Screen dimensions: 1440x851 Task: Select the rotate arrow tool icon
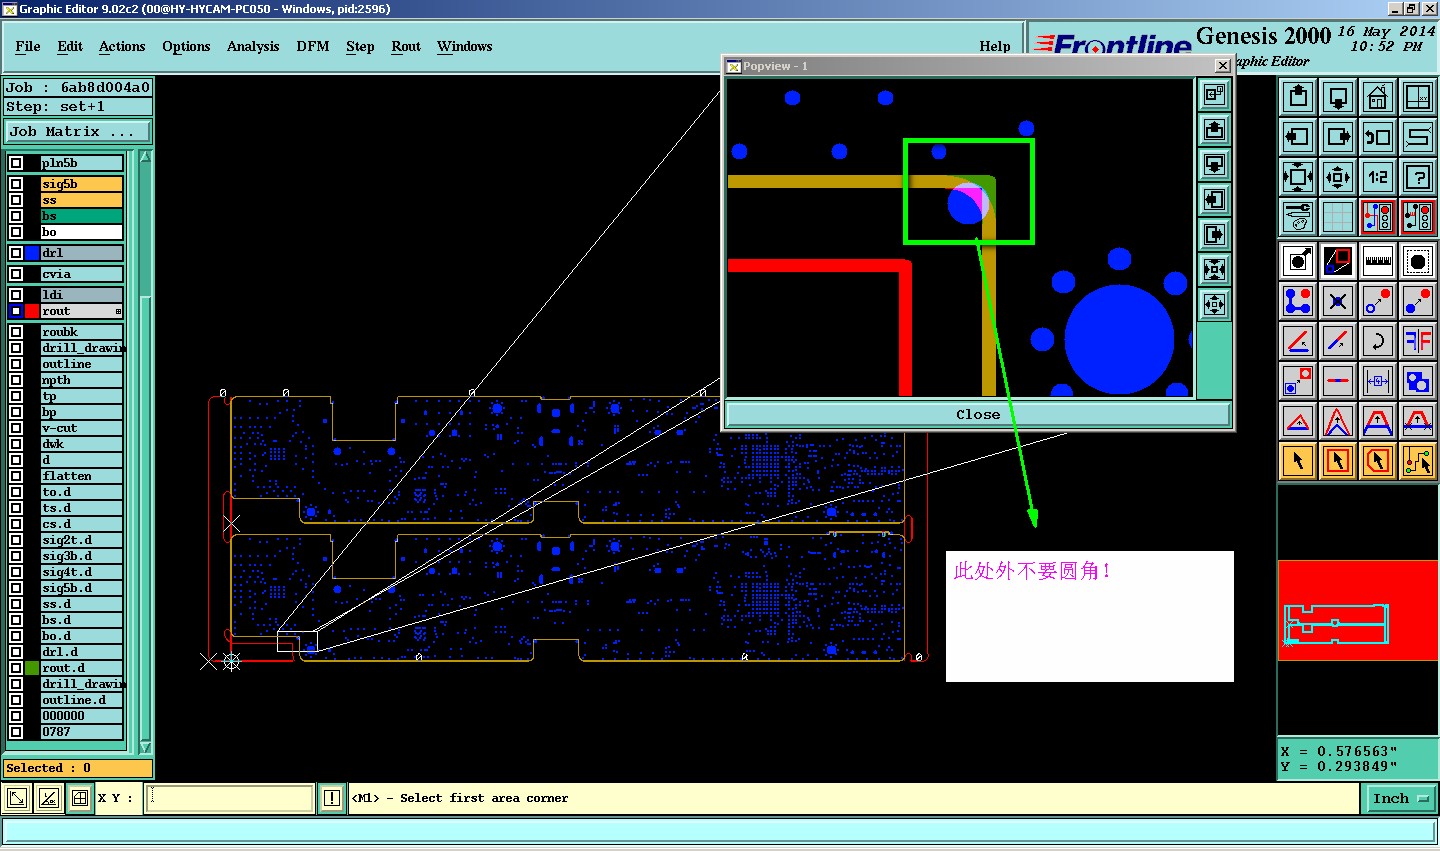1378,341
